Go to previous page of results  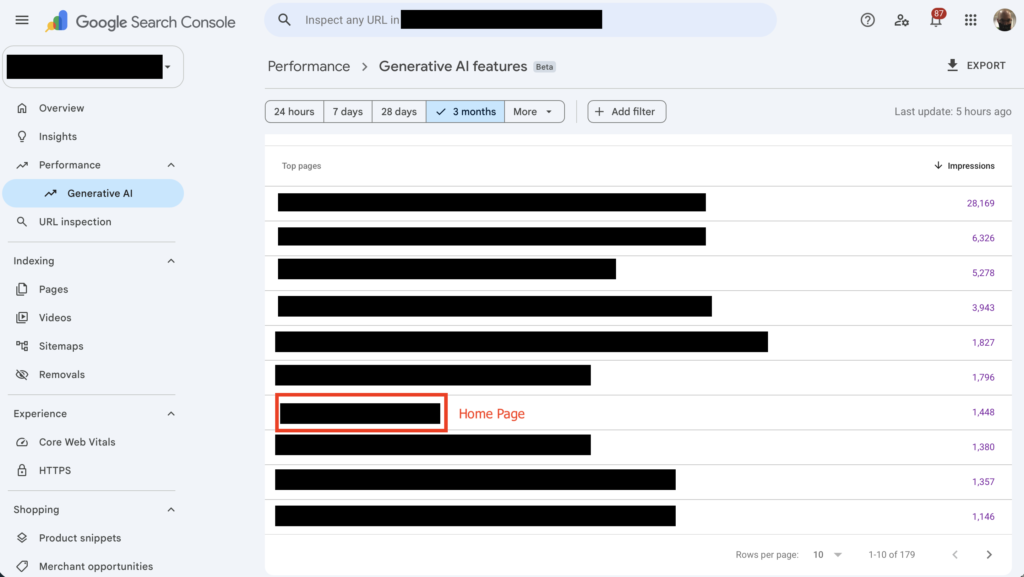[x=955, y=554]
